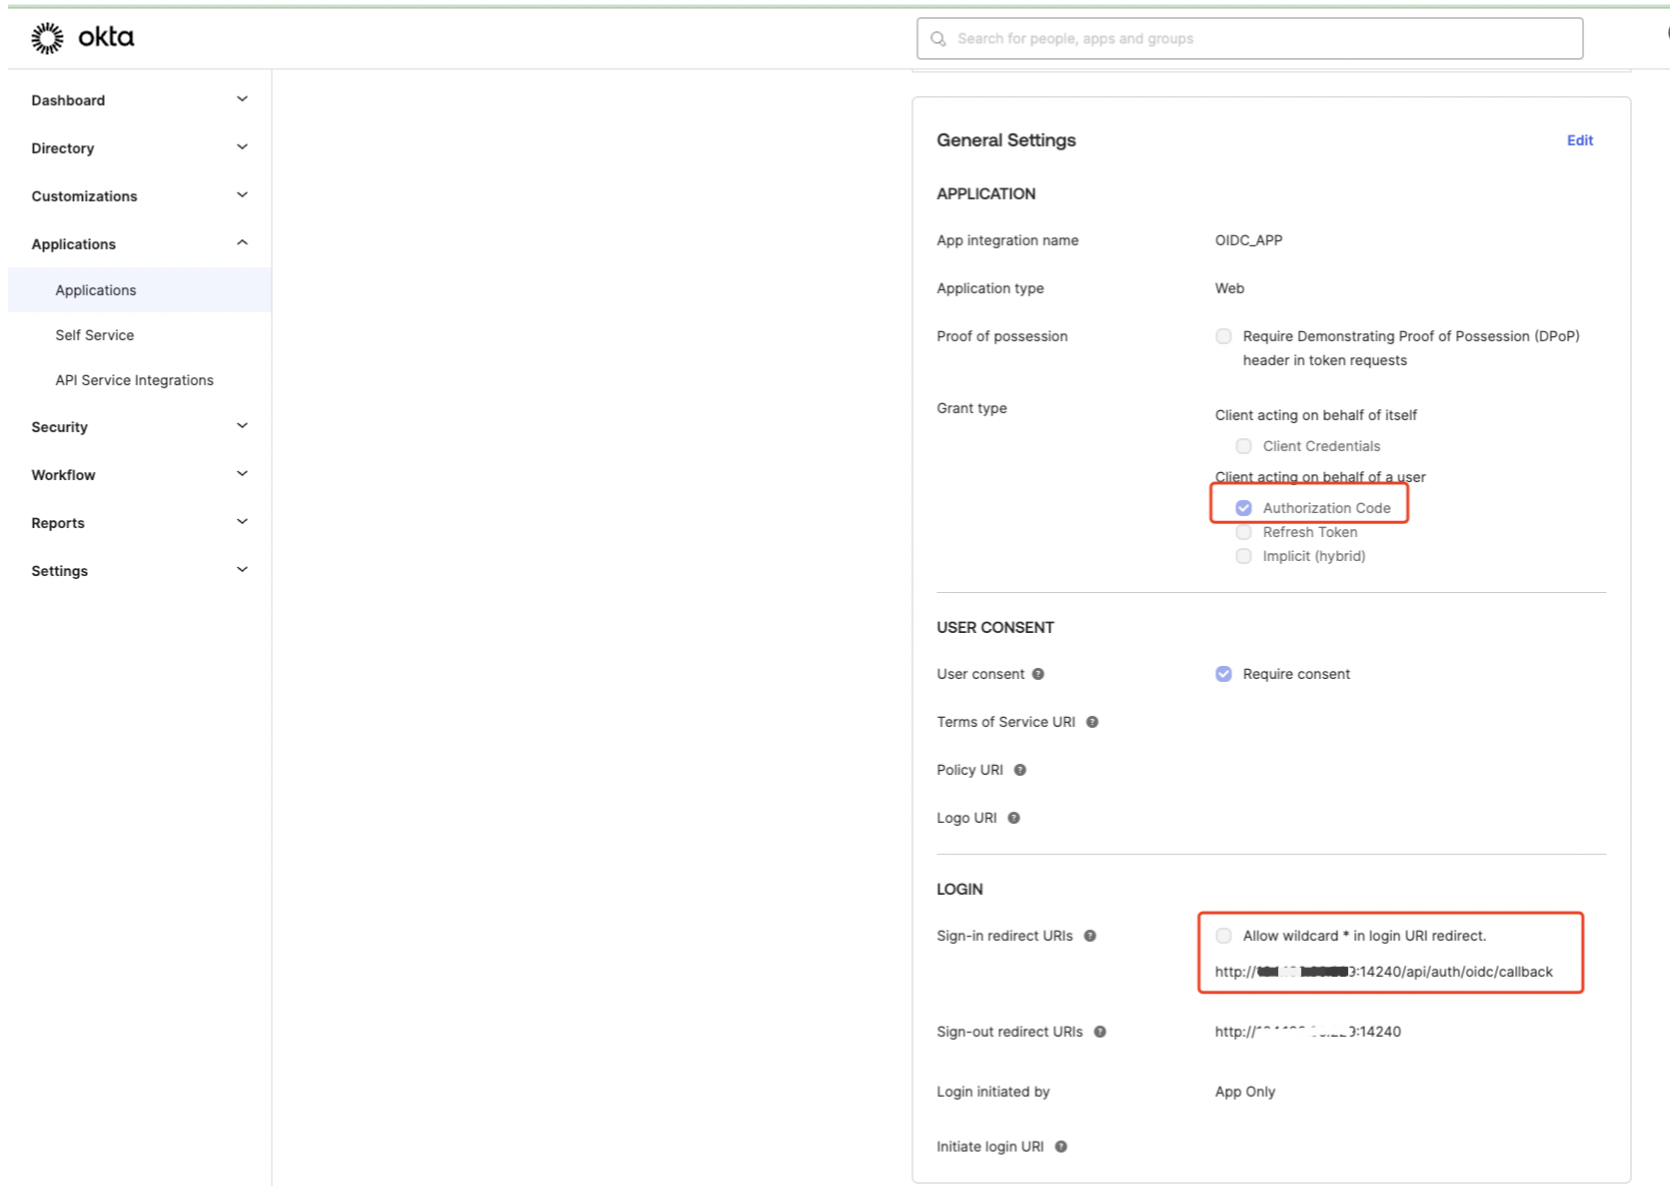The image size is (1670, 1198).
Task: Enable Allow wildcard in login URI redirect
Action: pyautogui.click(x=1224, y=936)
